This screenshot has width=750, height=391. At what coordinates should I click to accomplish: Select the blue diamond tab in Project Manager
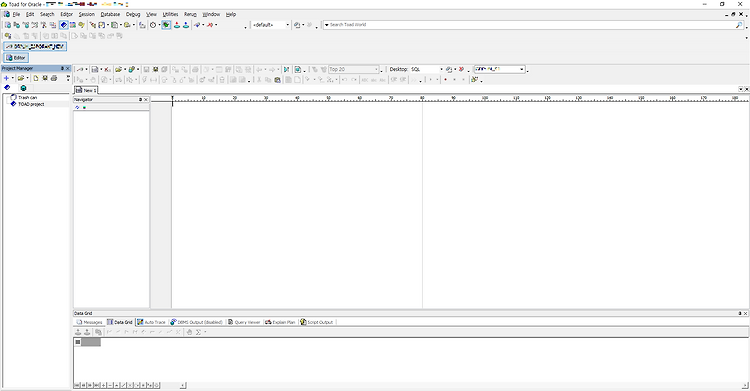7,88
